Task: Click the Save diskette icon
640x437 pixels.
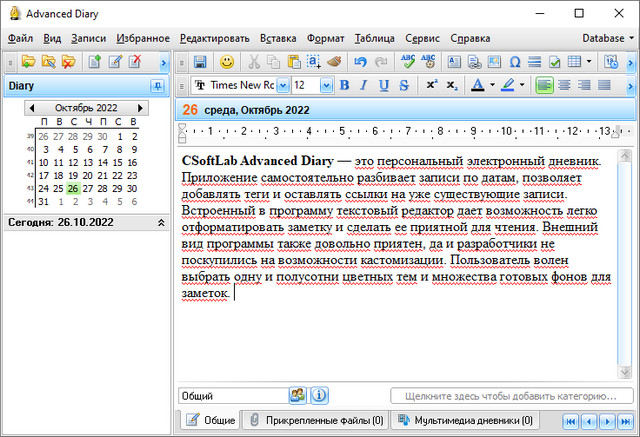Action: [200, 62]
